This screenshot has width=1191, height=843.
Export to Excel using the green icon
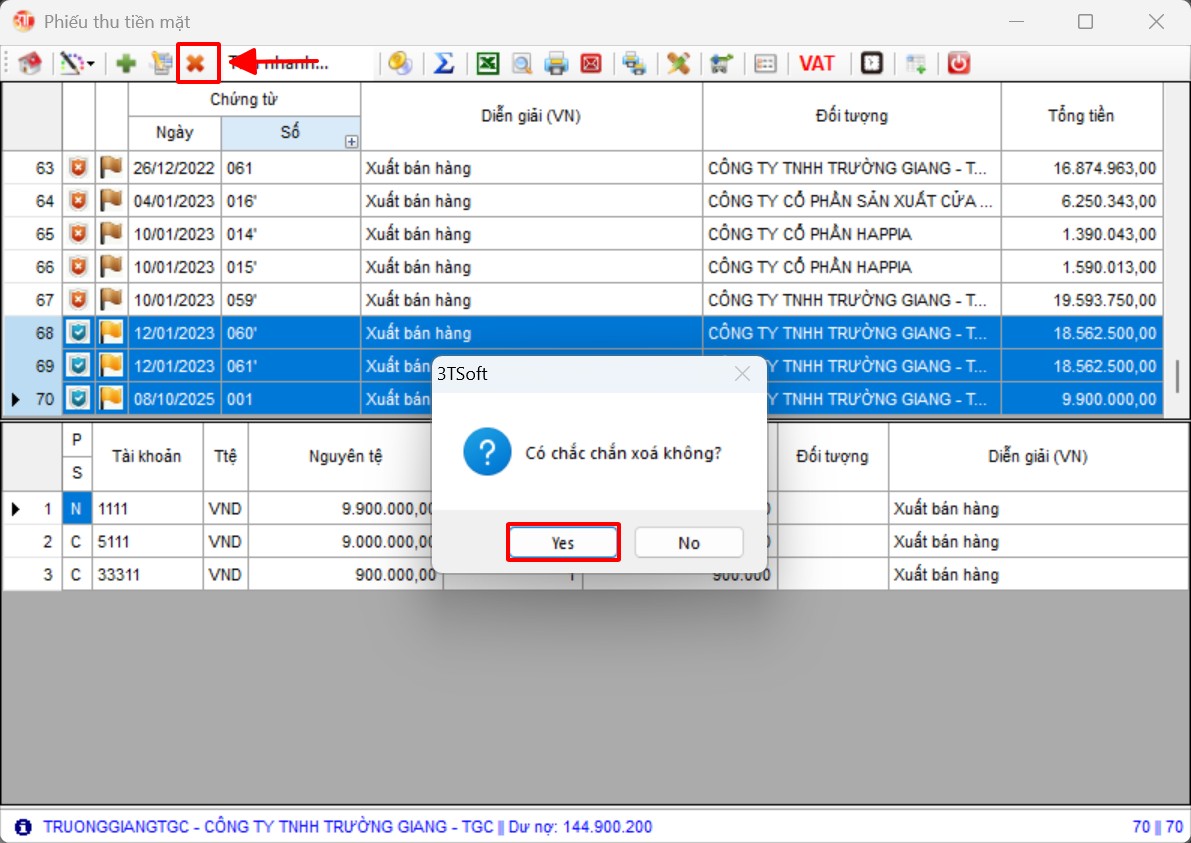coord(487,64)
